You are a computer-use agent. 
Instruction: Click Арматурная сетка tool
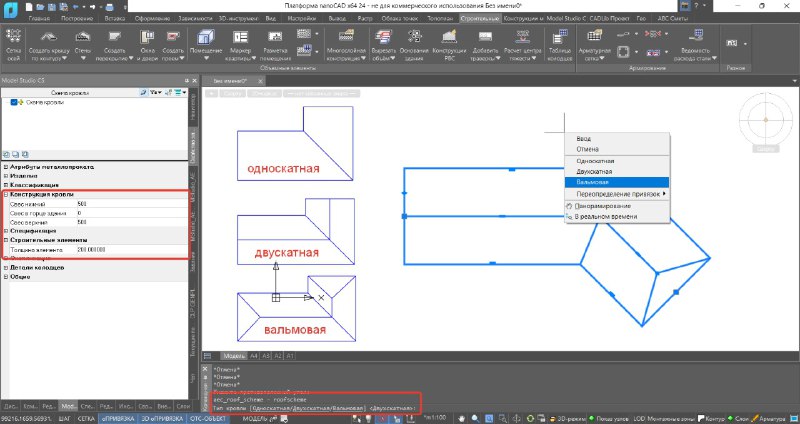[594, 45]
